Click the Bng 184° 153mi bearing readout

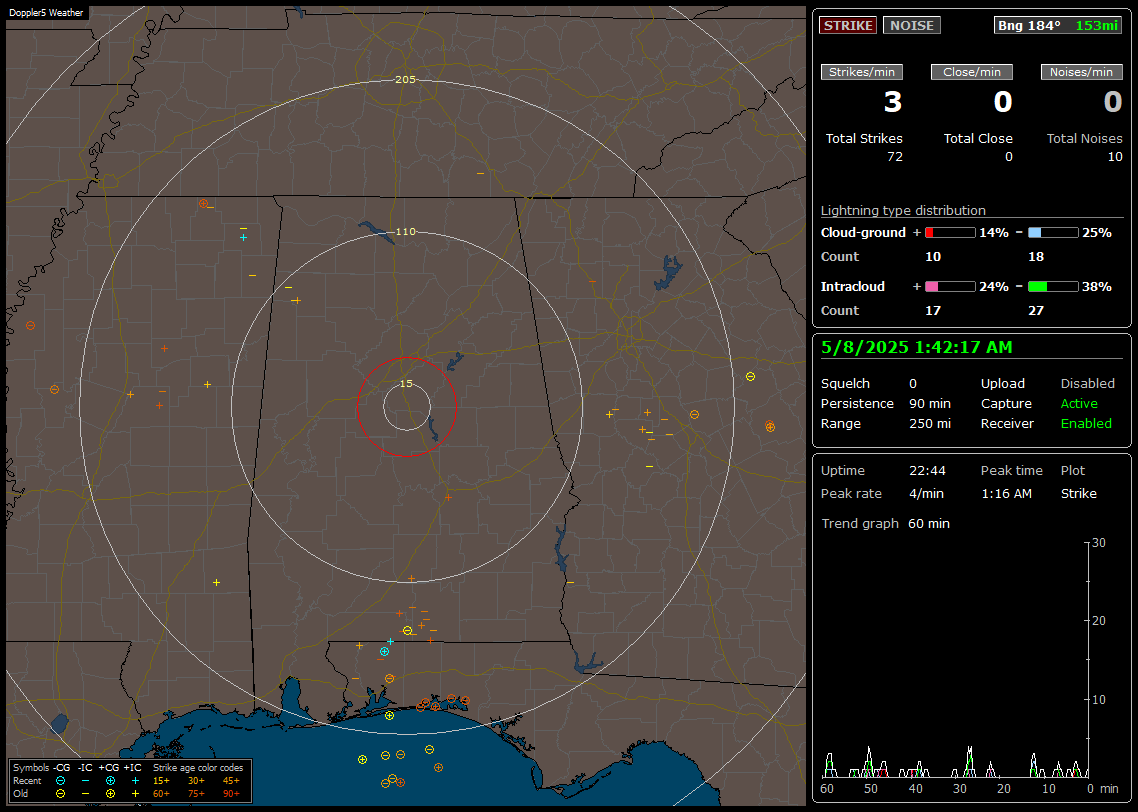1057,25
